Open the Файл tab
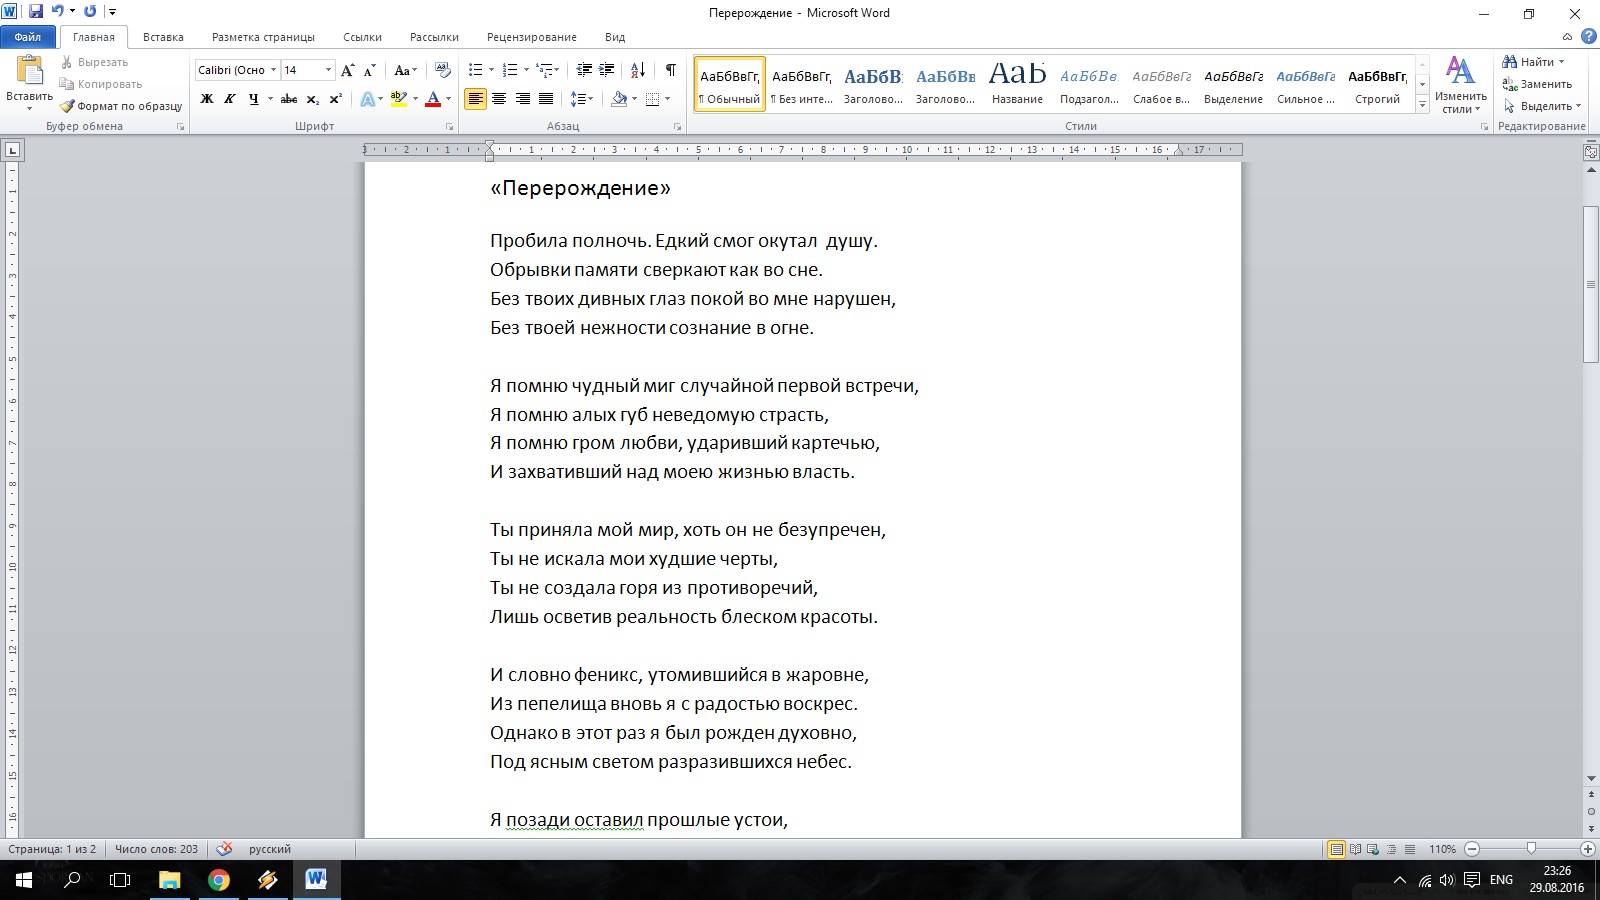 pos(28,37)
